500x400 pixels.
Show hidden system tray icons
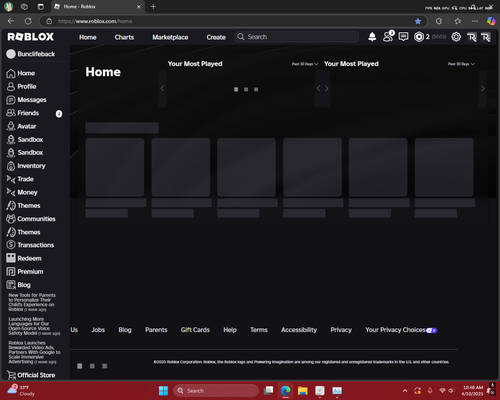[x=405, y=391]
